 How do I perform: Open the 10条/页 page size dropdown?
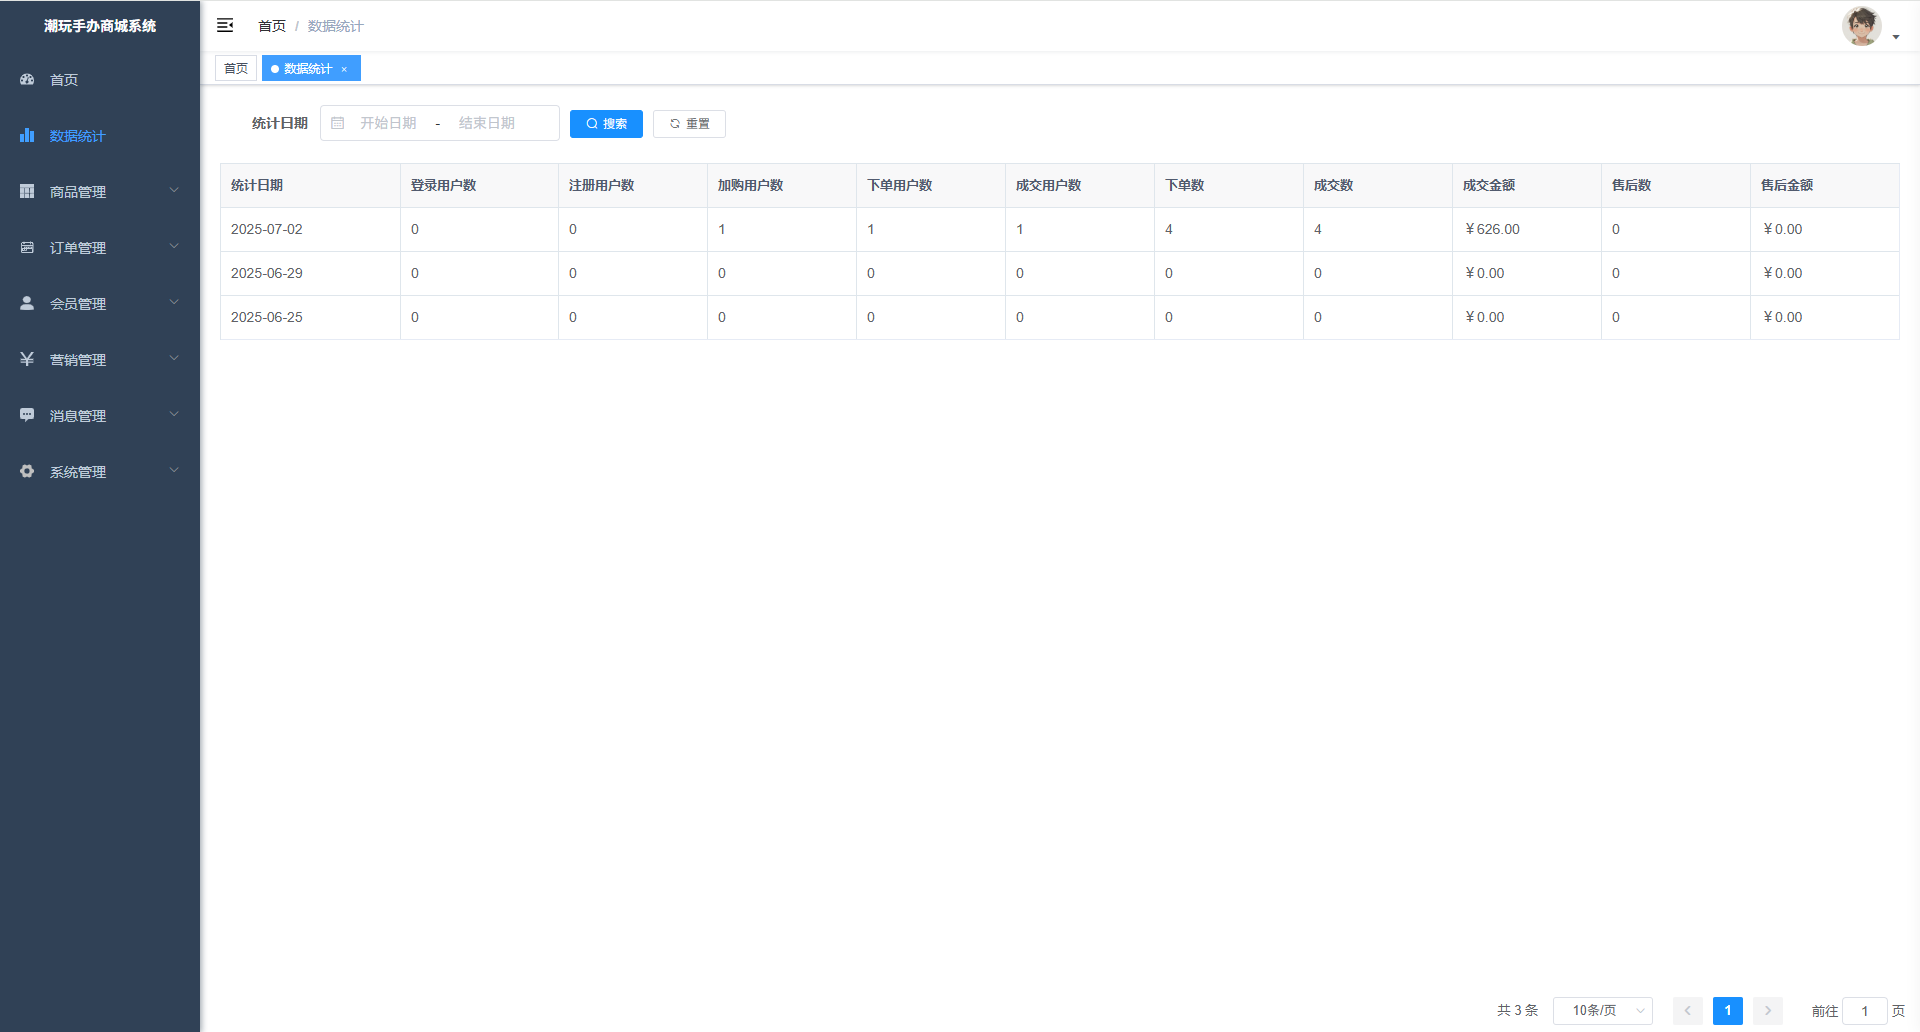pyautogui.click(x=1602, y=1011)
